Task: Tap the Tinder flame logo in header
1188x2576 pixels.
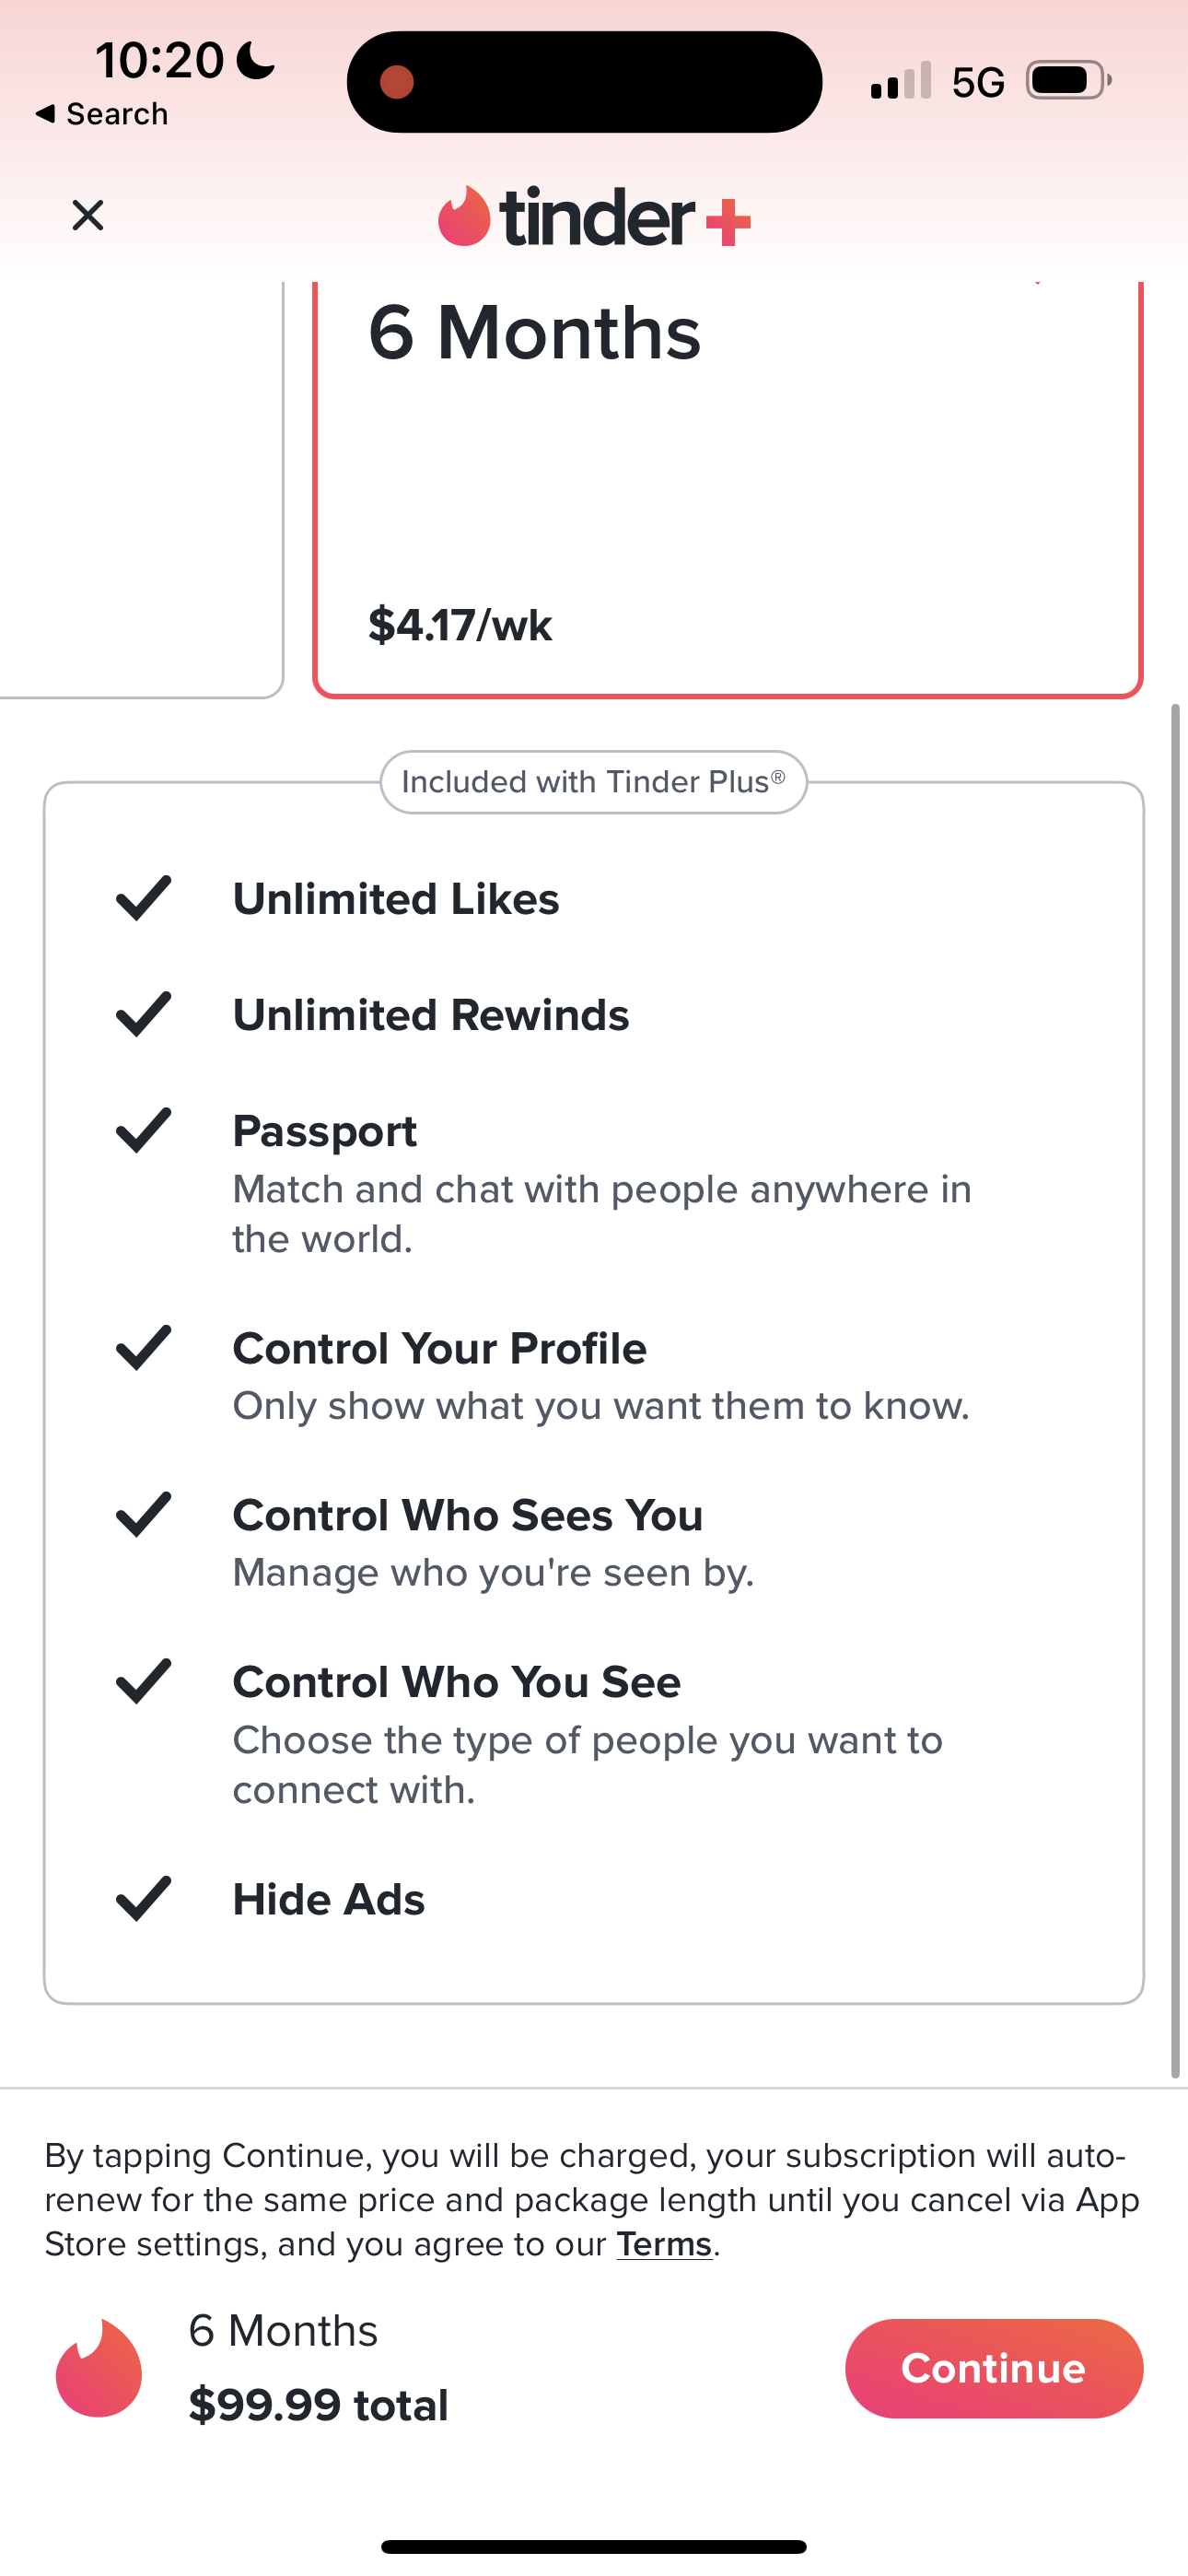Action: [464, 216]
